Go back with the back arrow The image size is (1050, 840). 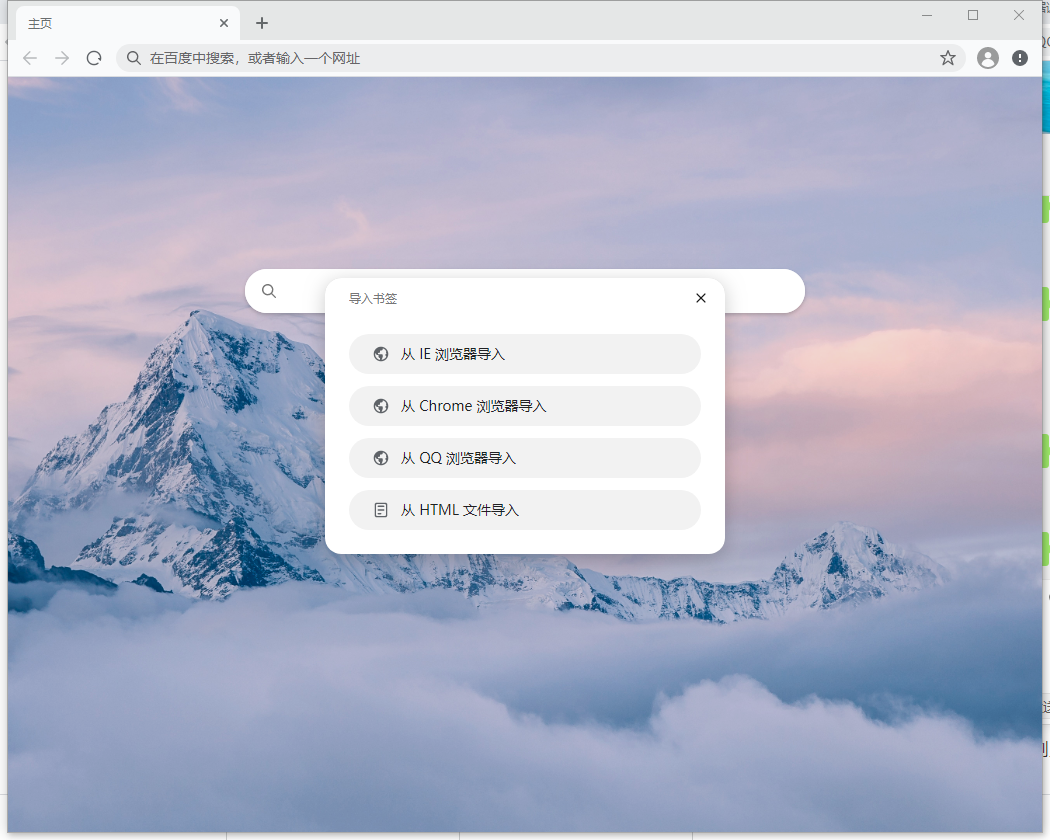[30, 58]
